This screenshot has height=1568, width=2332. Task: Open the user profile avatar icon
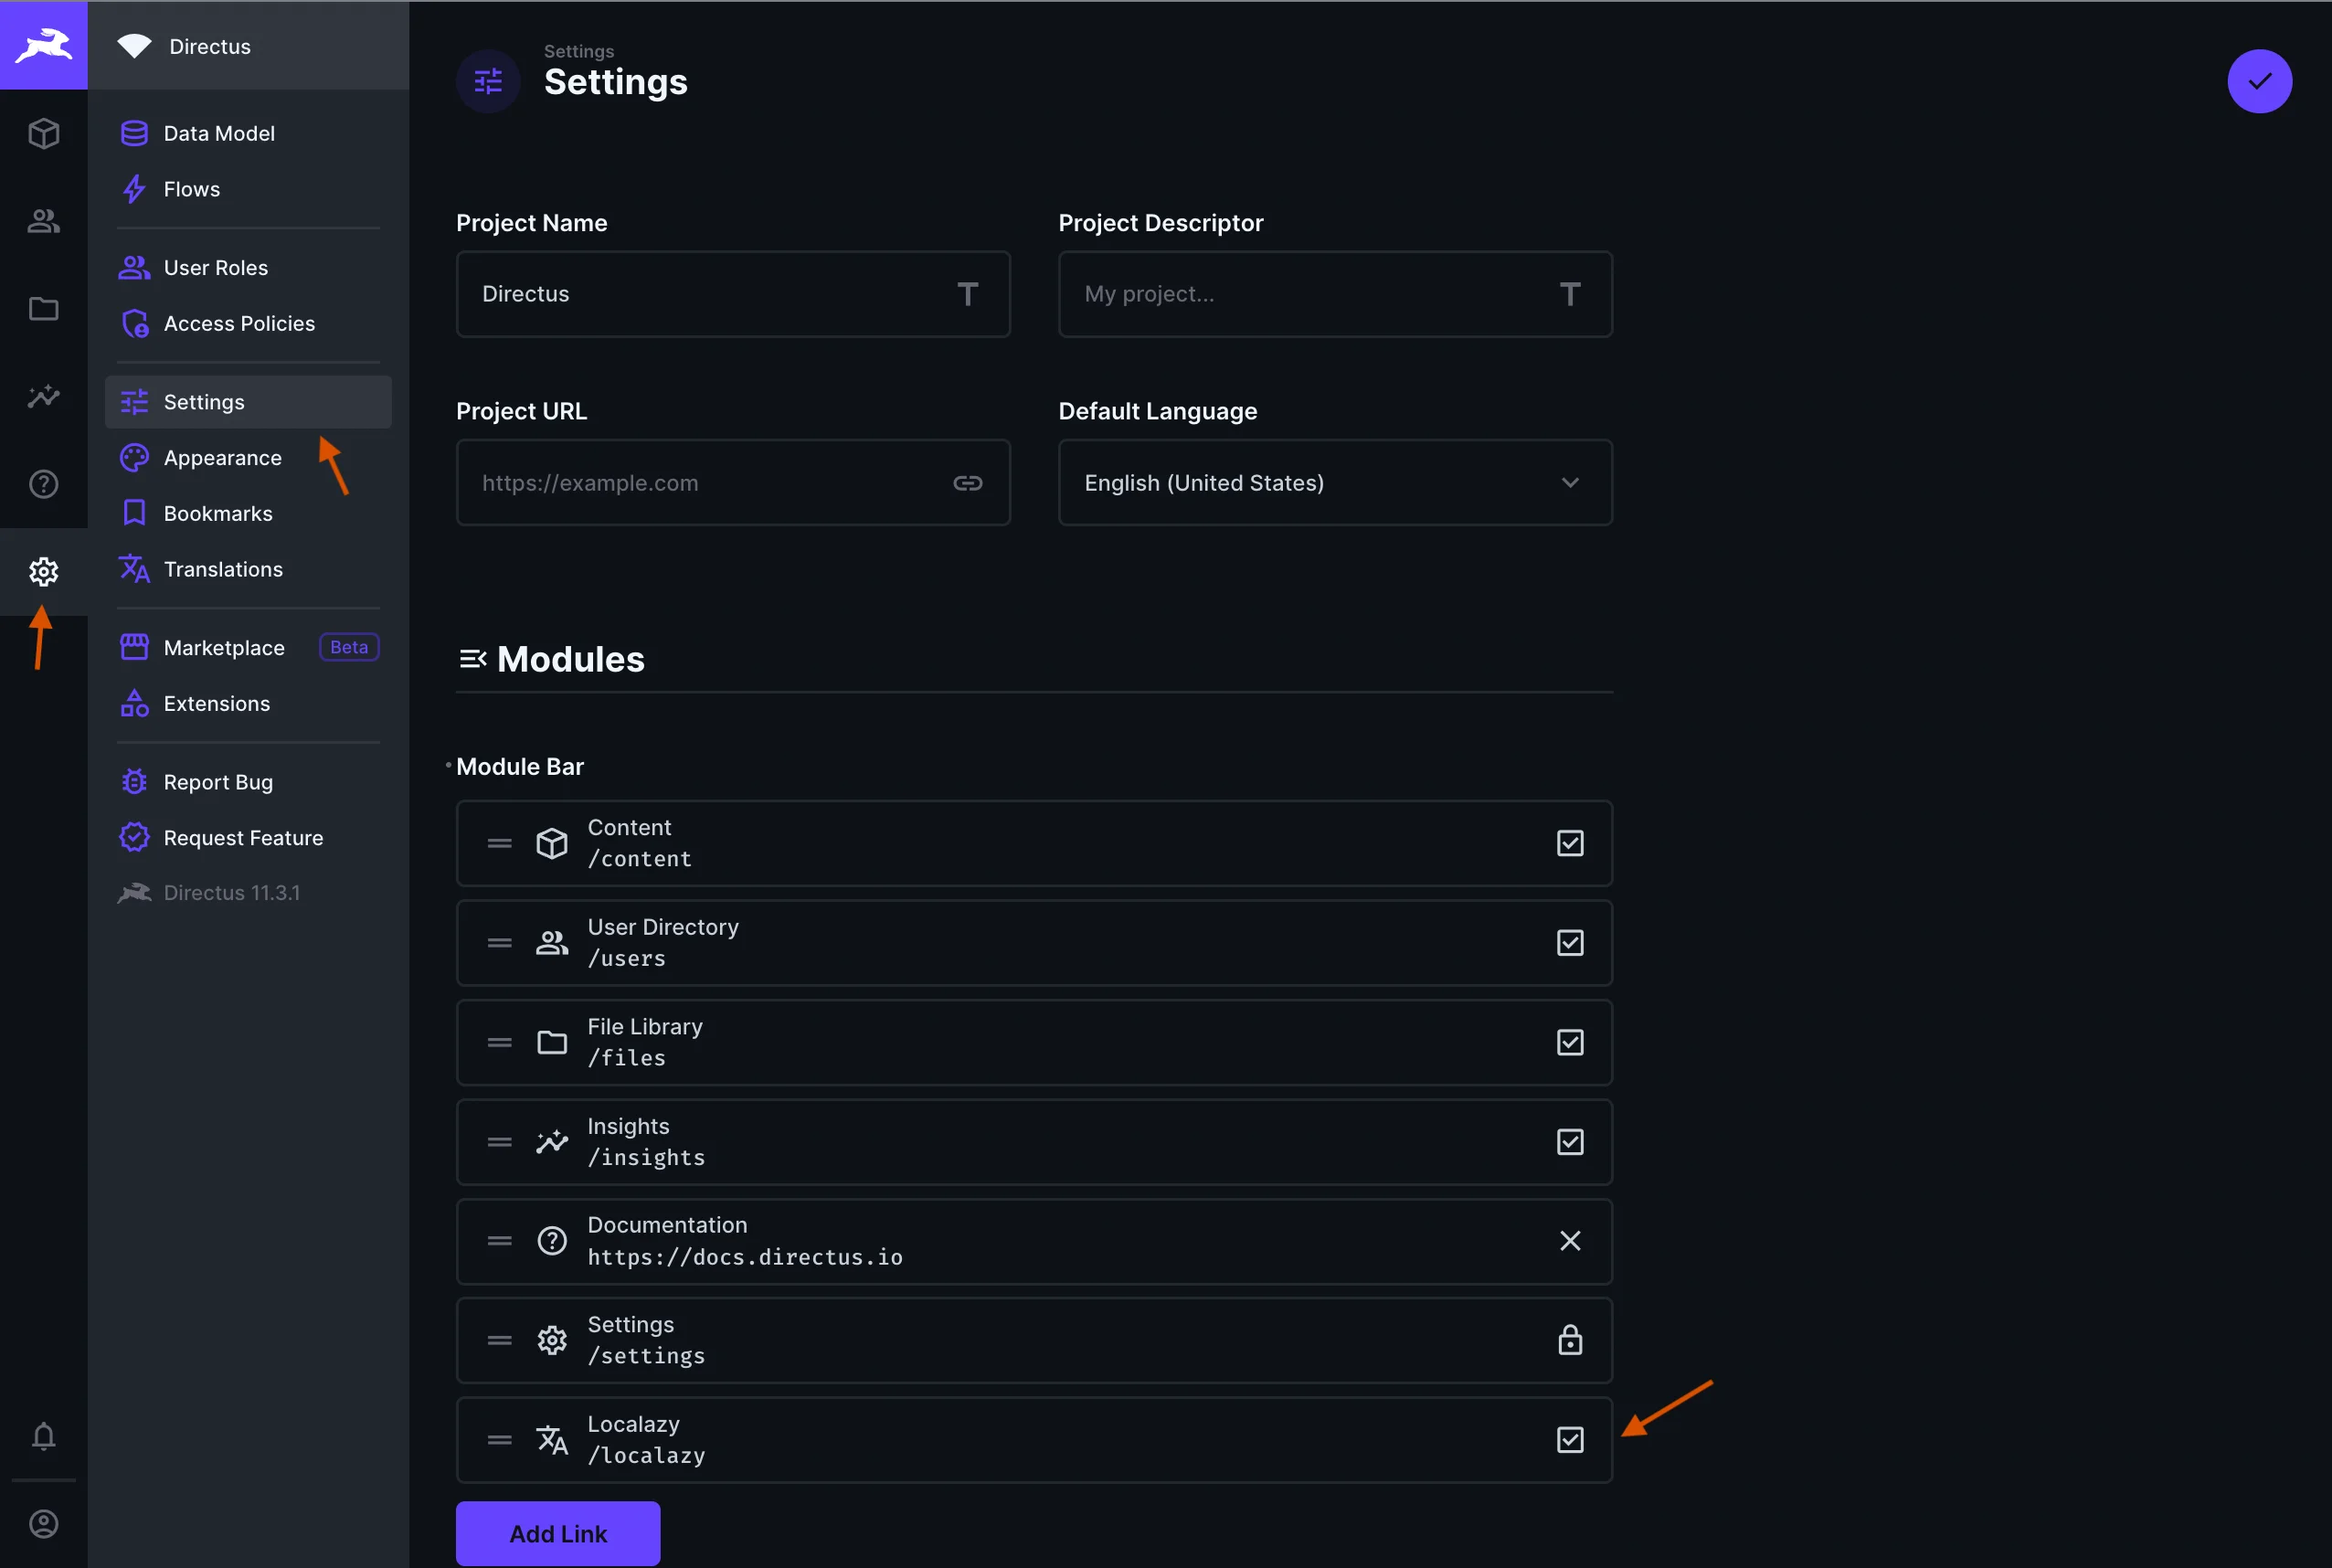(43, 1523)
